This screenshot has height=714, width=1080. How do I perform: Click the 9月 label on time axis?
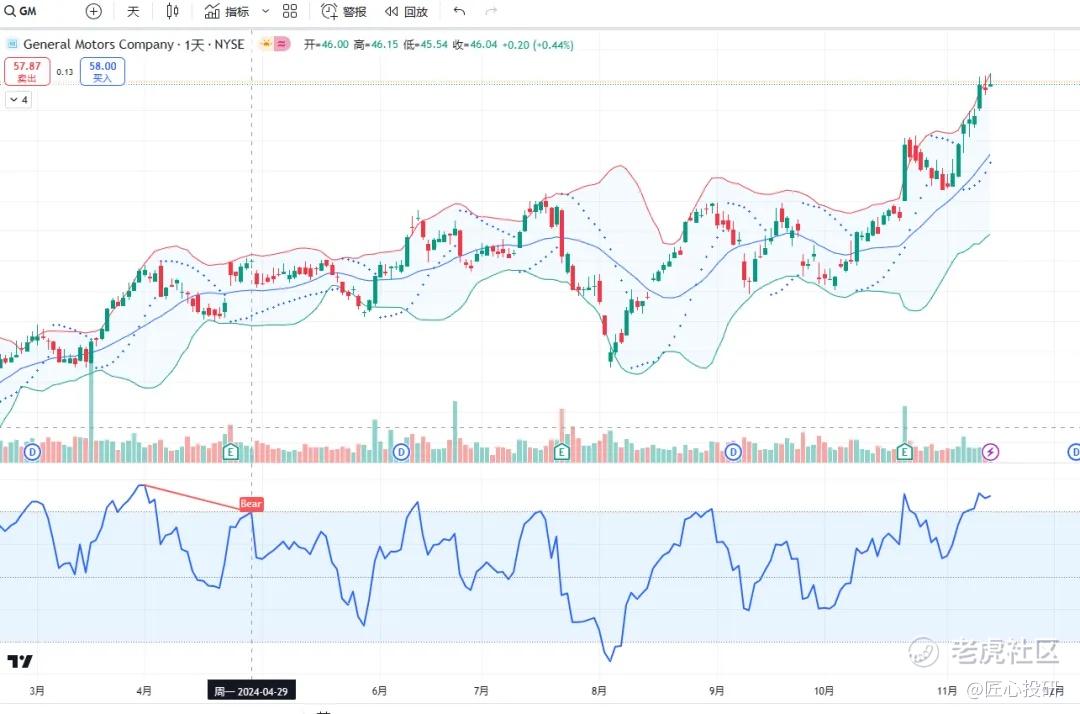click(x=716, y=691)
